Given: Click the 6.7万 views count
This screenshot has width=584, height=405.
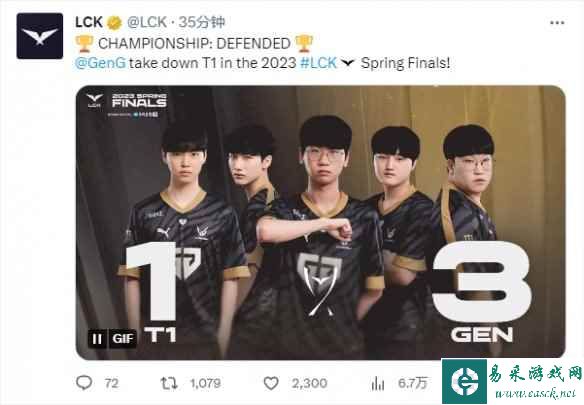Looking at the screenshot, I should point(413,383).
